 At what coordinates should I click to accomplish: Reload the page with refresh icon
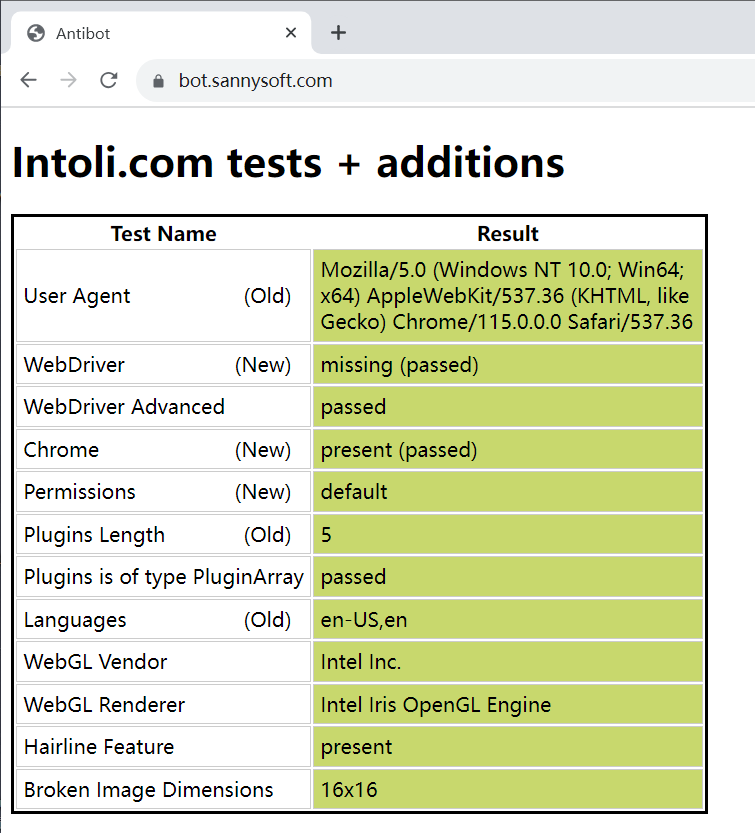109,81
